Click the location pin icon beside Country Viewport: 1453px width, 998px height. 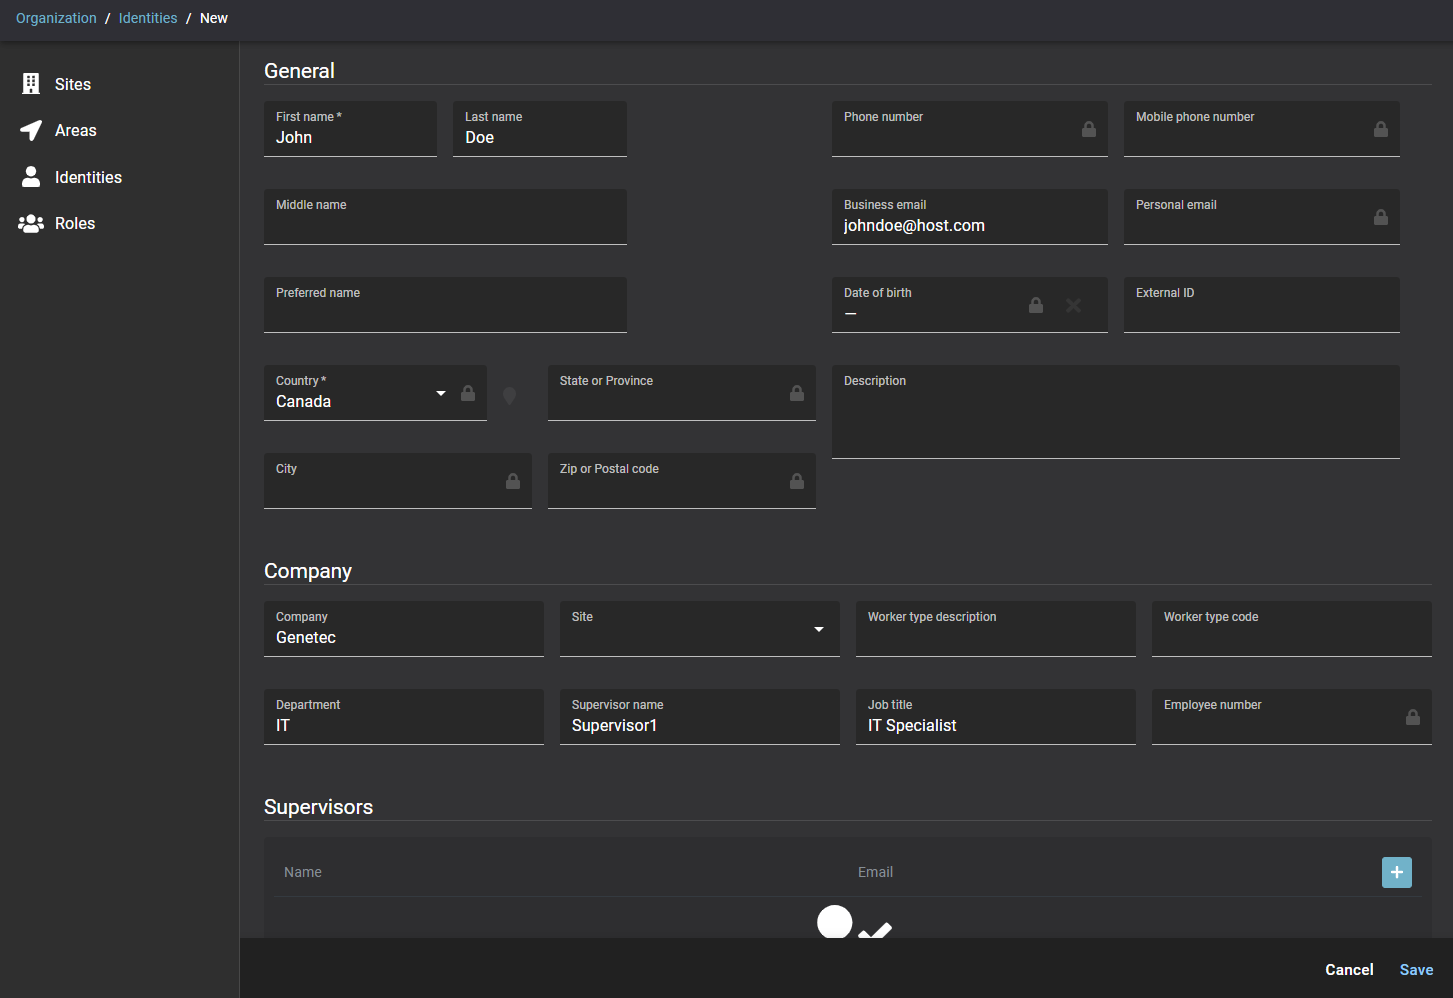point(509,396)
